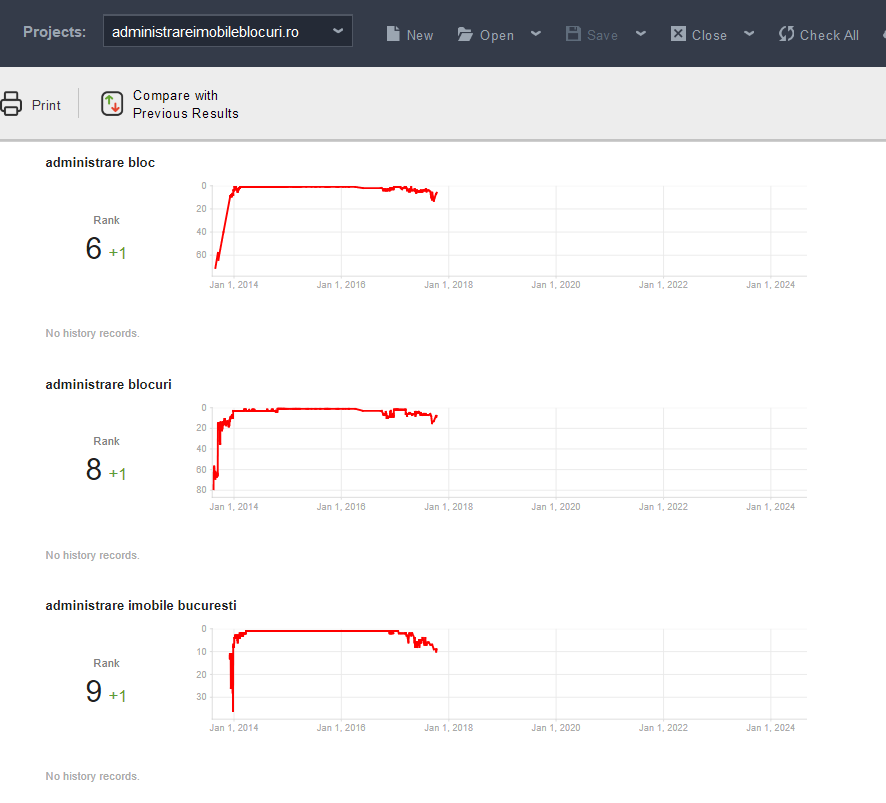The height and width of the screenshot is (803, 886).
Task: Click the Open project folder icon
Action: 465,33
